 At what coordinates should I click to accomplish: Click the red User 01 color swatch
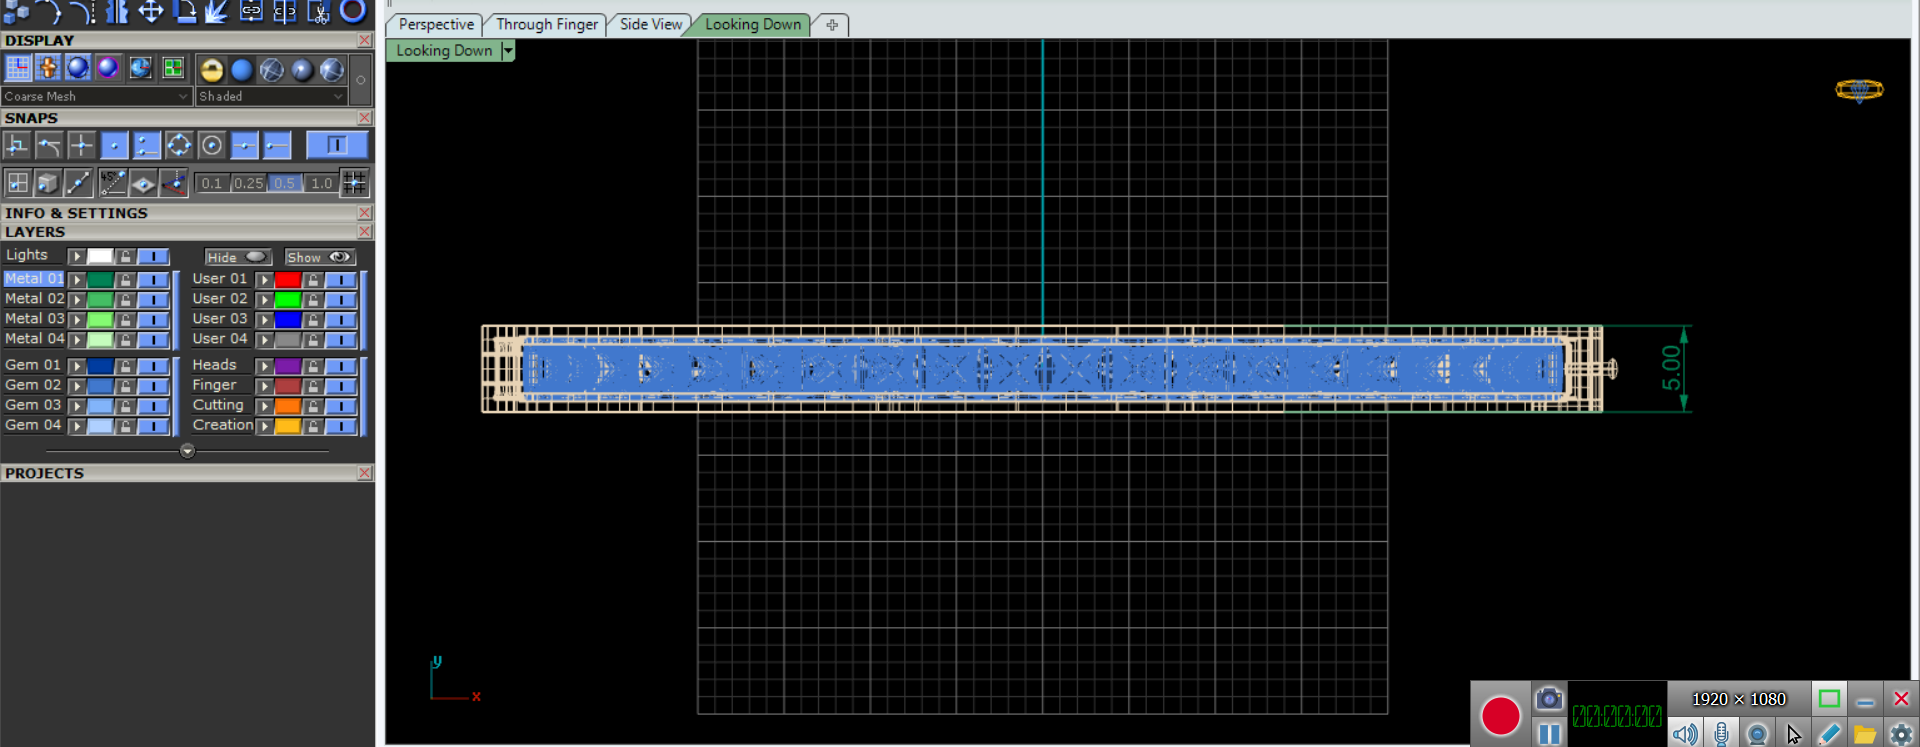point(288,280)
